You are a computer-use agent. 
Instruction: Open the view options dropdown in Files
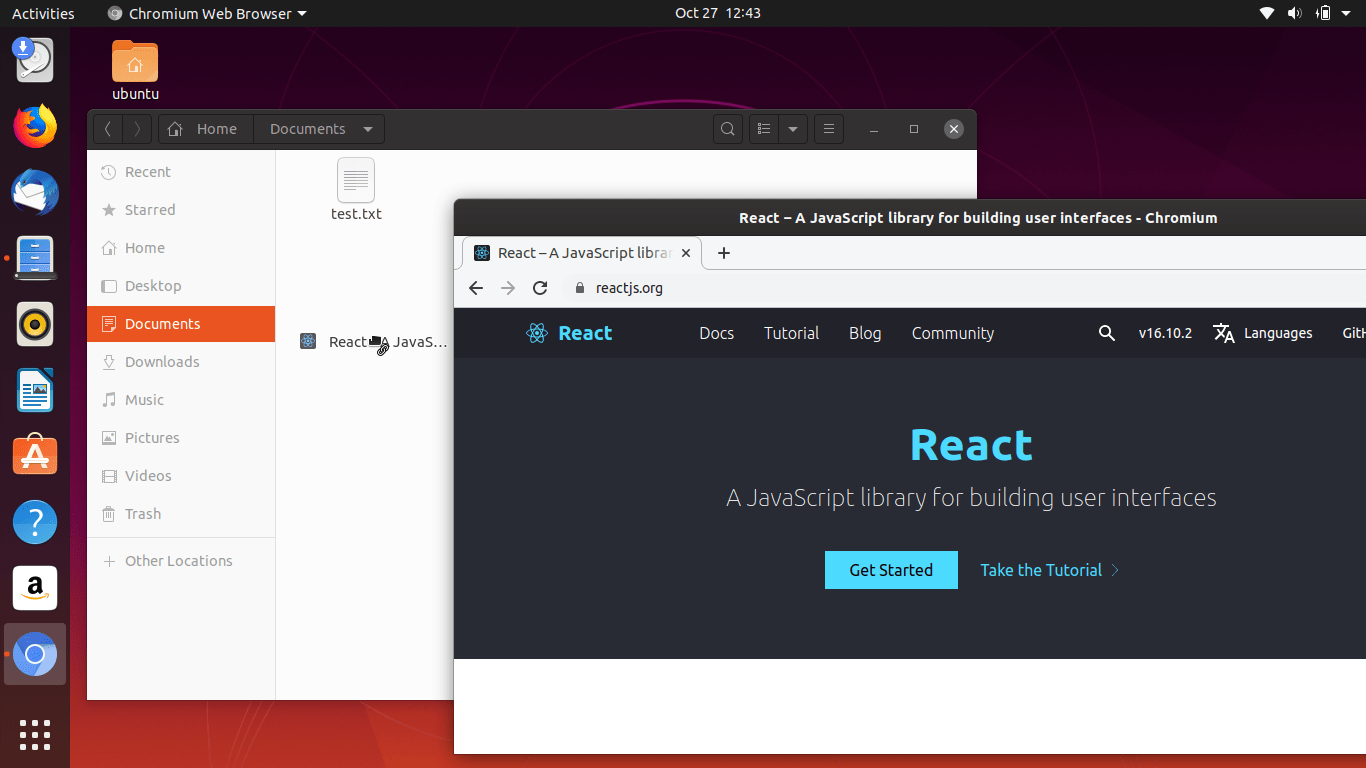[x=791, y=128]
